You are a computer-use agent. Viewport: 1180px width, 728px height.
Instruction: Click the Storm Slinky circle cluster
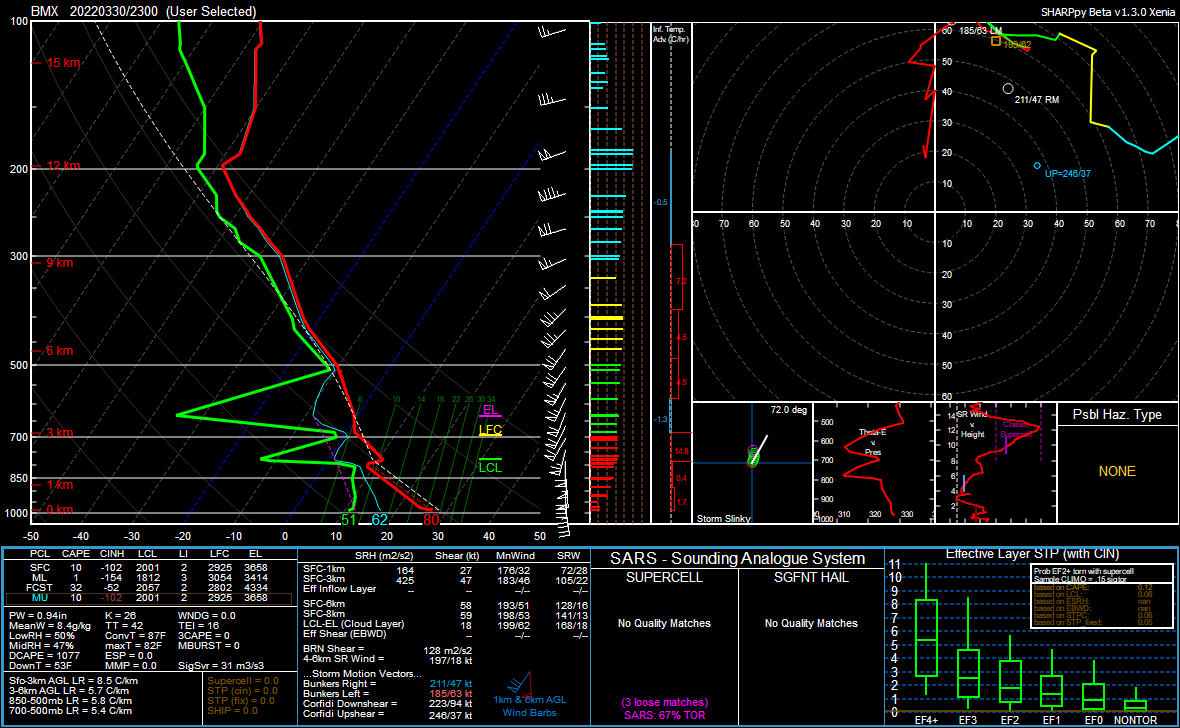(x=753, y=455)
